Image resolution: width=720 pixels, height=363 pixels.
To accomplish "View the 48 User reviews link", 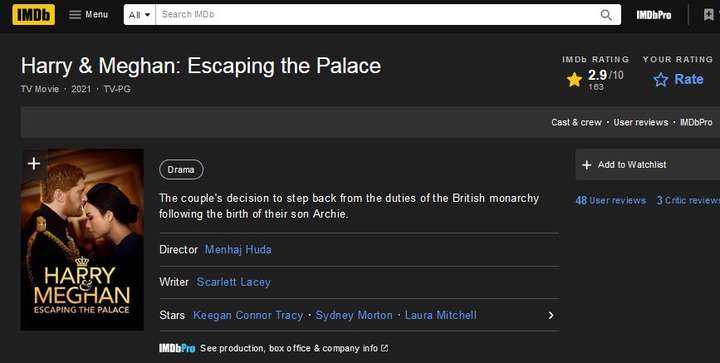I will tap(610, 201).
